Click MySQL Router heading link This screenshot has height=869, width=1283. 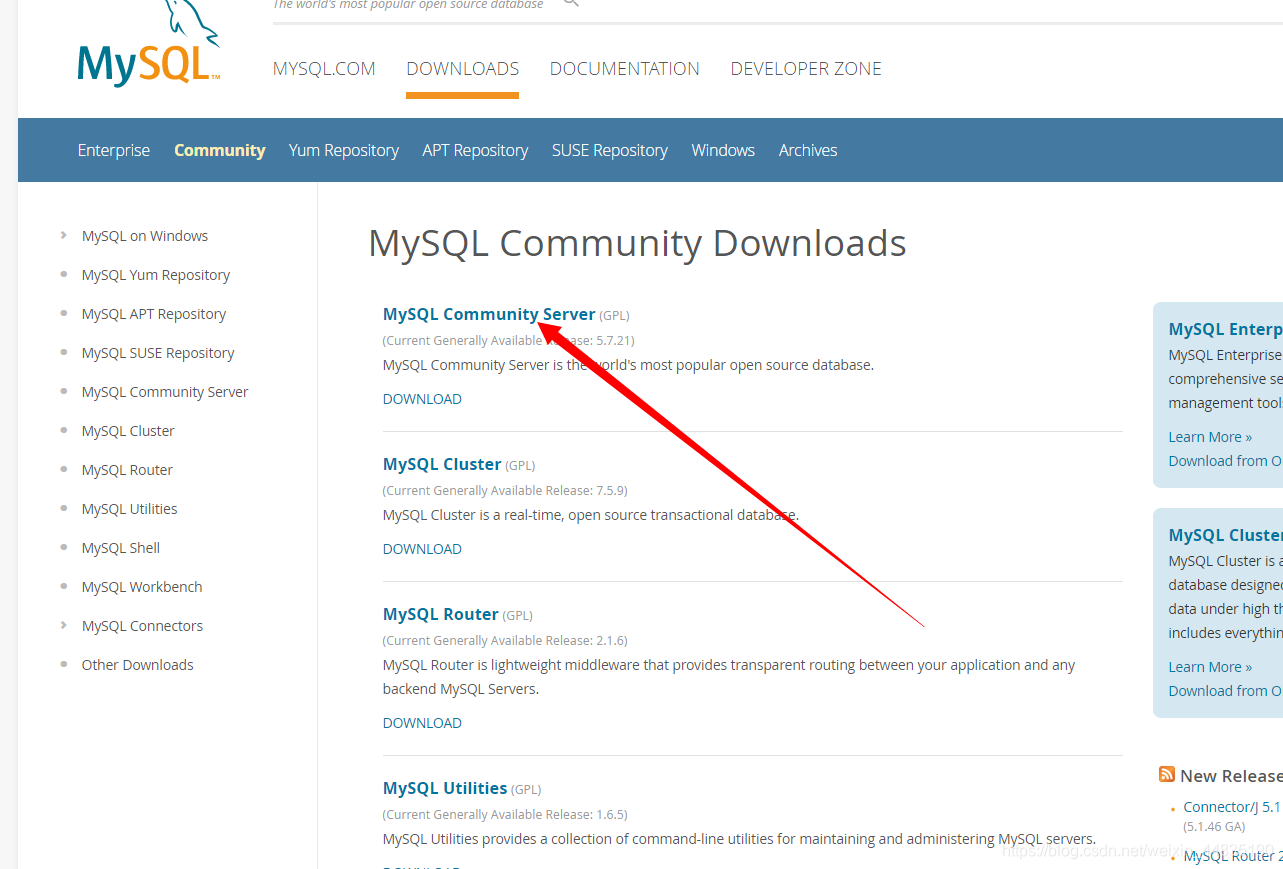[x=441, y=614]
